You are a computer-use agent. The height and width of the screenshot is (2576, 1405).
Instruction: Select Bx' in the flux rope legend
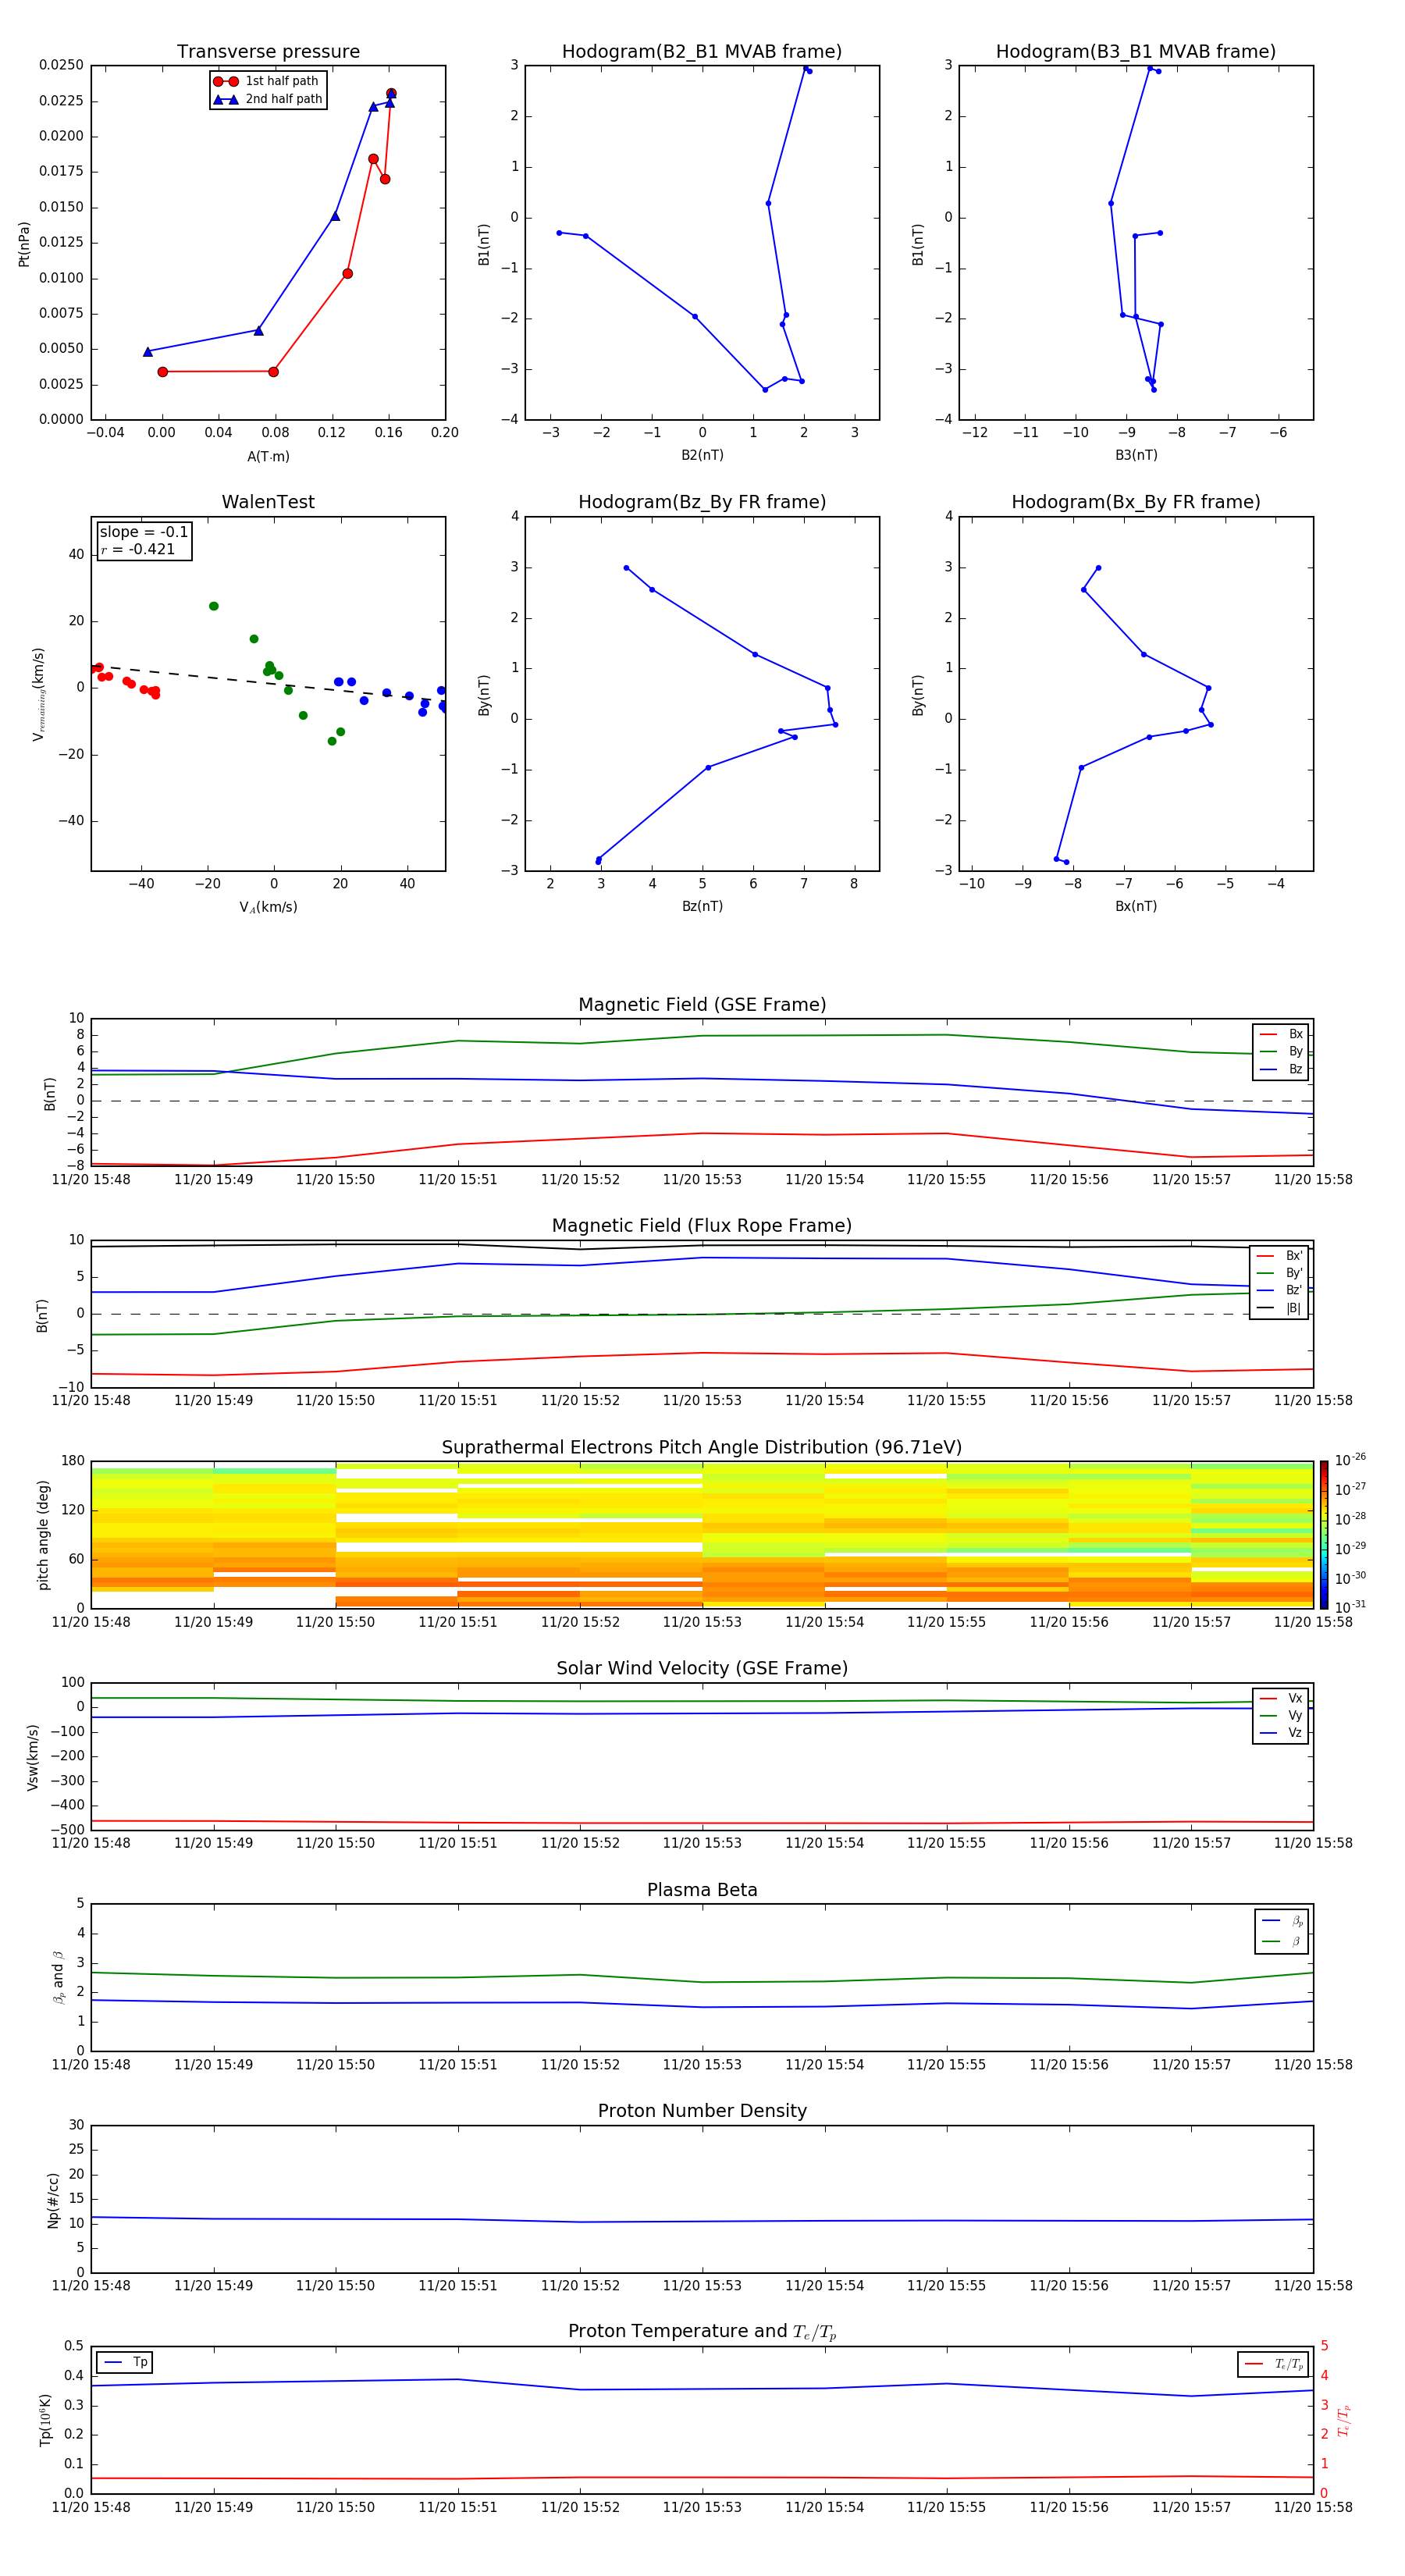pyautogui.click(x=1279, y=1256)
